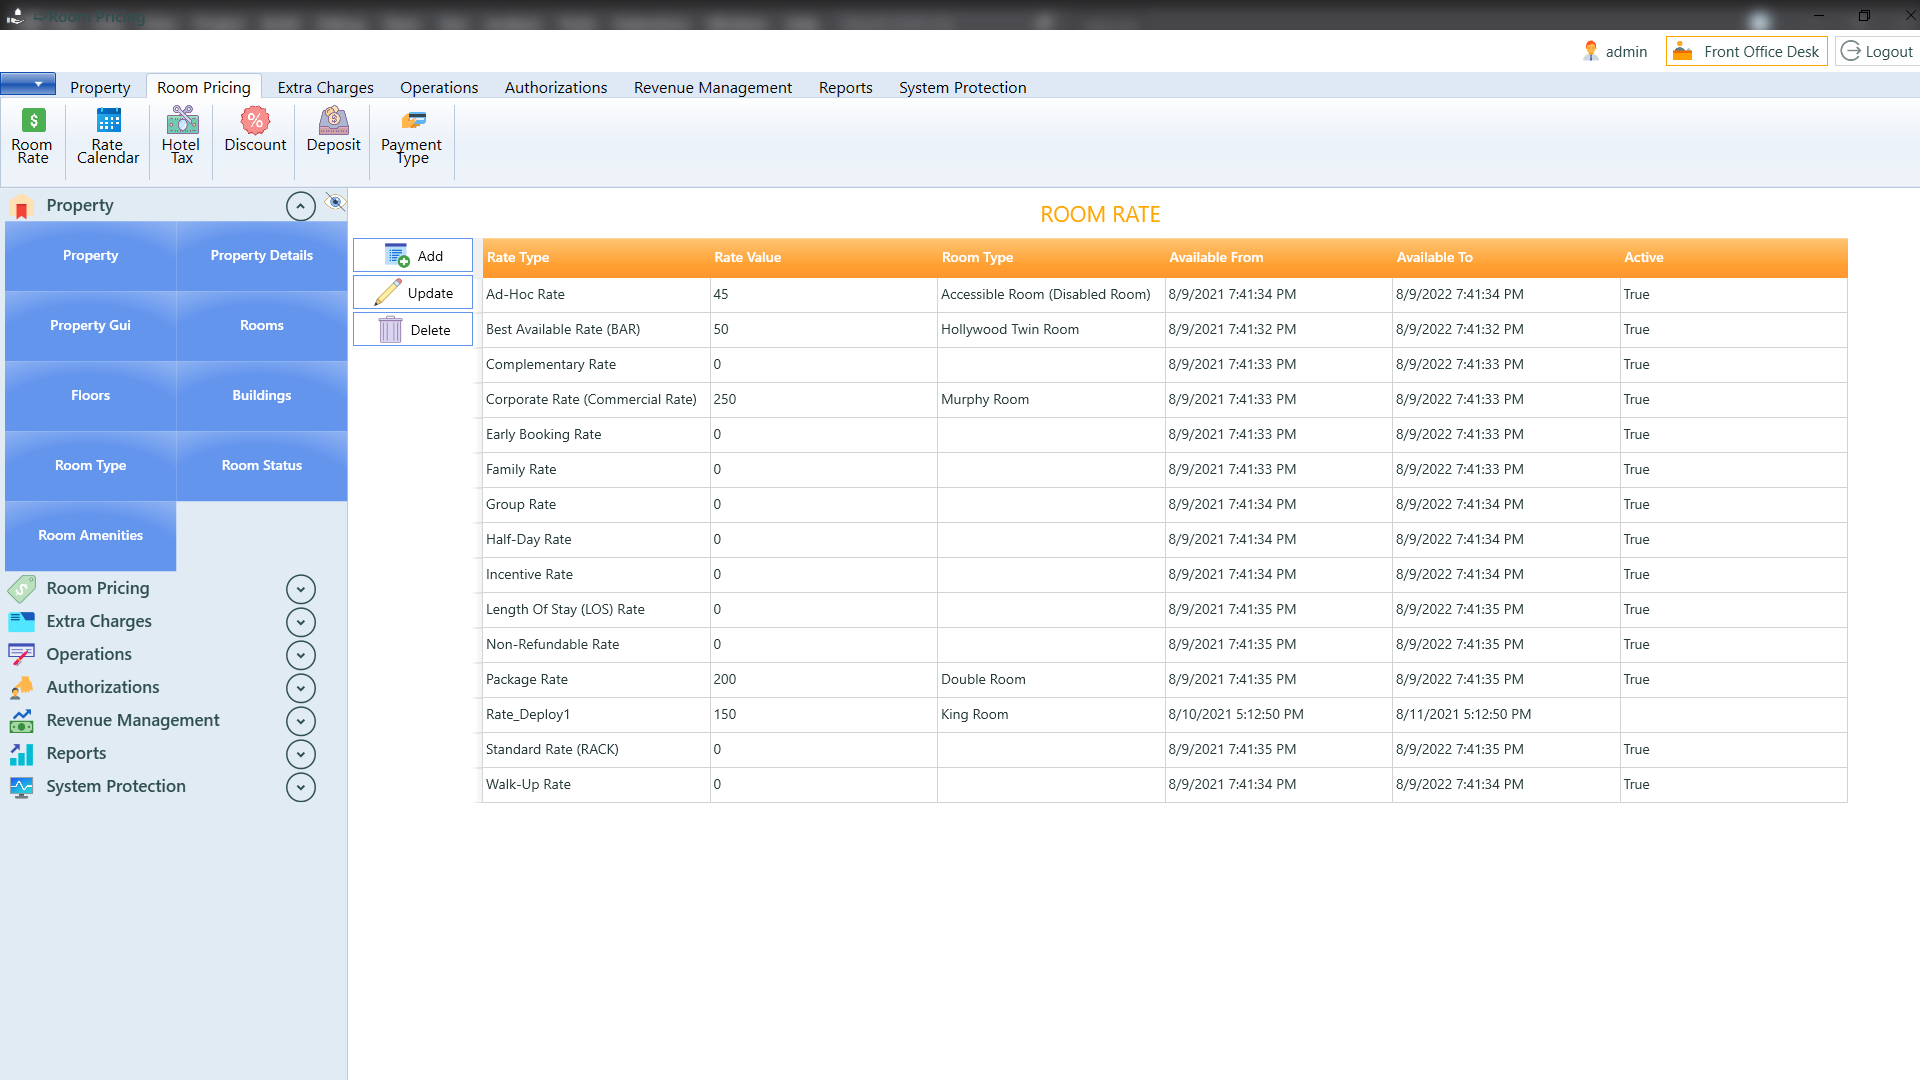Open the Property Gui tile
The width and height of the screenshot is (1920, 1080).
(91, 326)
